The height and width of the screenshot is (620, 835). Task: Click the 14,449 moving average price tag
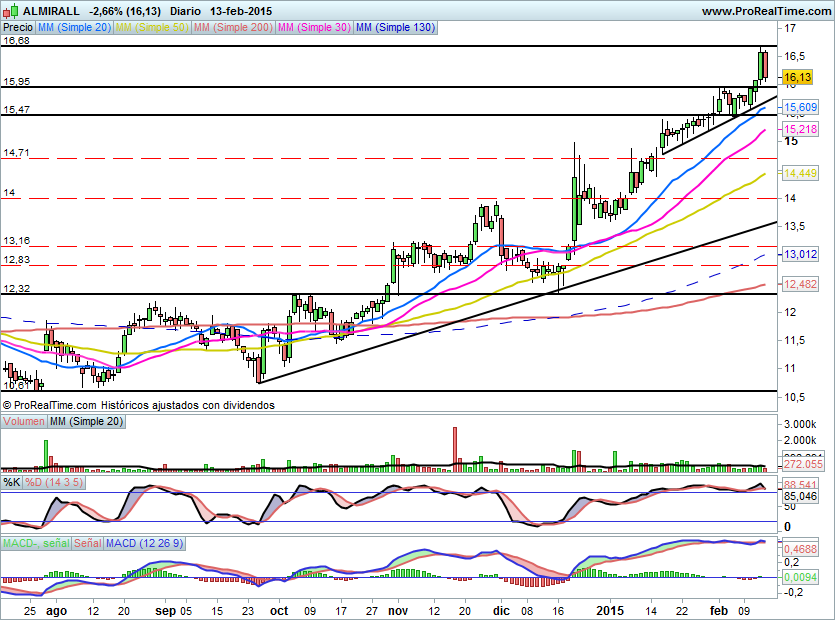tap(800, 173)
